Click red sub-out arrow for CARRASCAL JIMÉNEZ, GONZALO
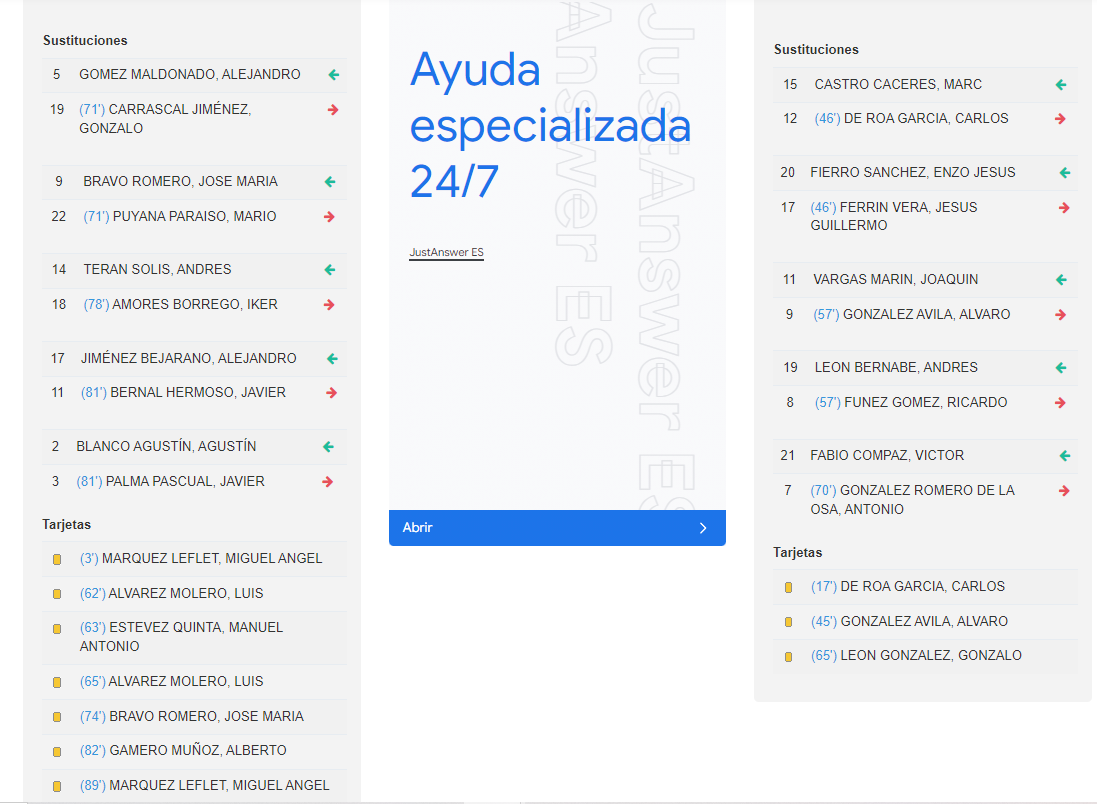Screen dimensions: 1097x804 coord(333,110)
